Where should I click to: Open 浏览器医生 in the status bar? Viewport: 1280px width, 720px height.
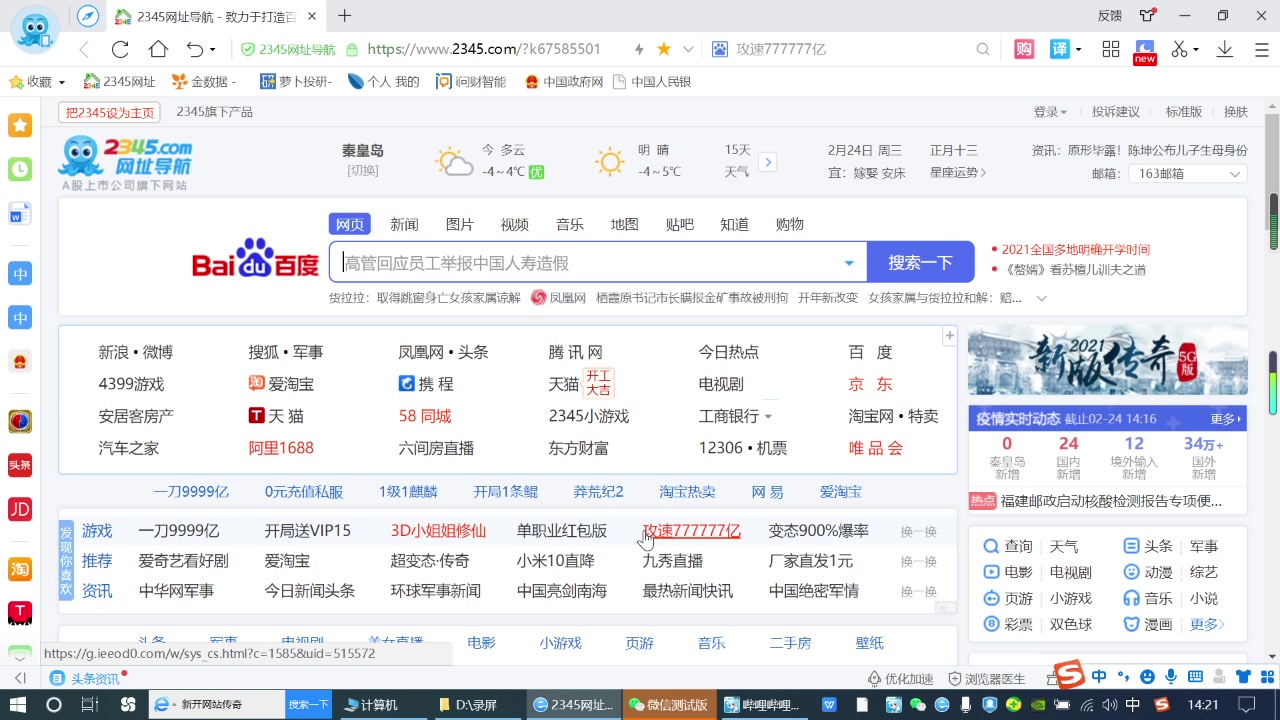(987, 678)
